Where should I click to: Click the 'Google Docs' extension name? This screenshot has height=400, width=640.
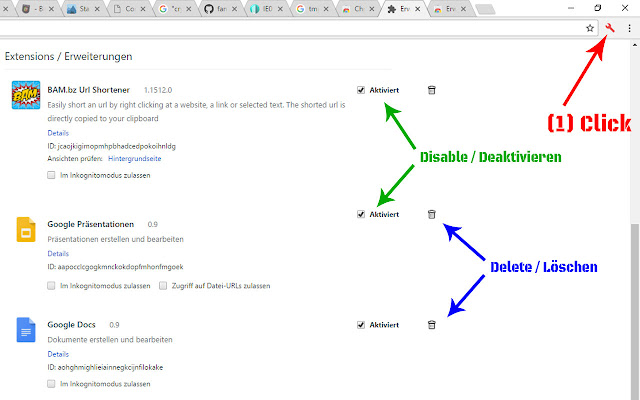71,325
